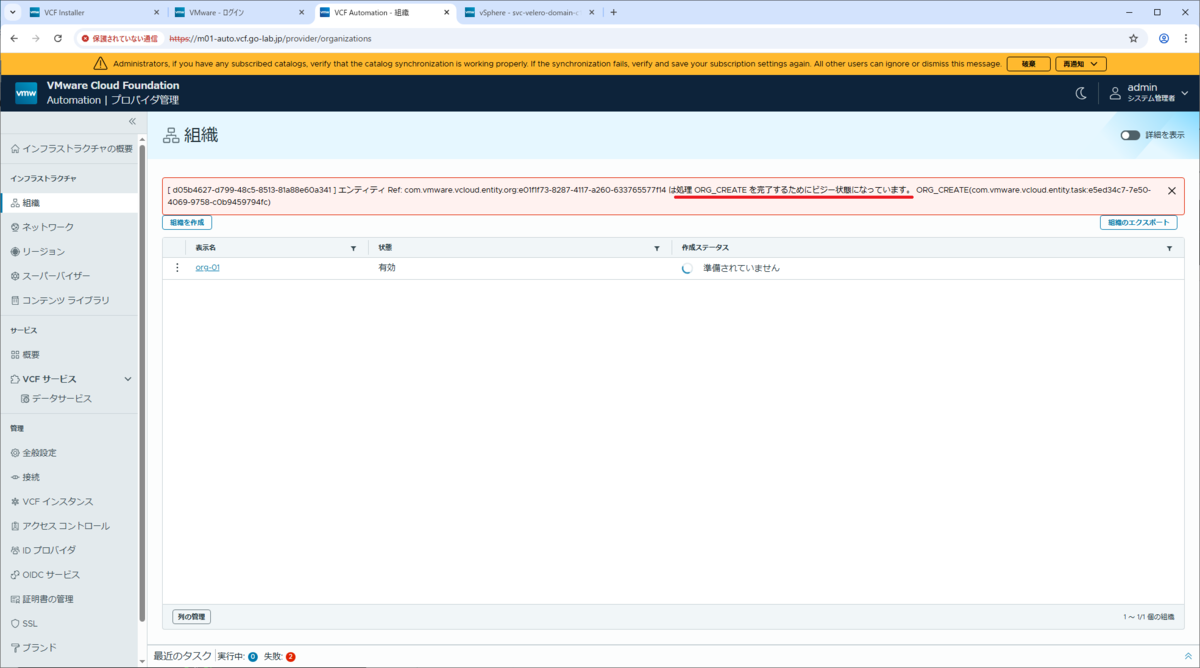Viewport: 1200px width, 668px height.
Task: Open スーパーバイザー in the sidebar
Action: tap(50, 276)
